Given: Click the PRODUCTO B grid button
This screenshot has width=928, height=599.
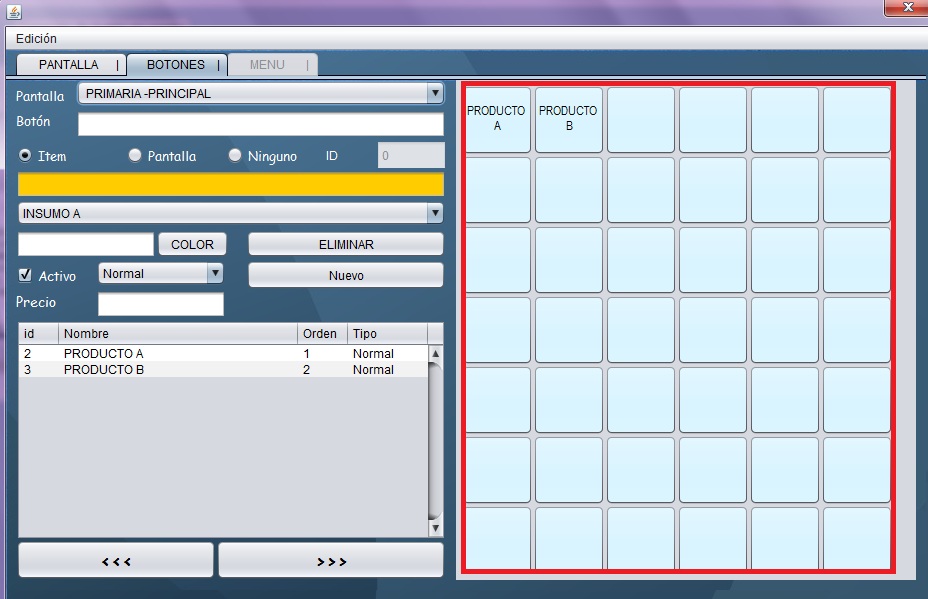Looking at the screenshot, I should (568, 119).
